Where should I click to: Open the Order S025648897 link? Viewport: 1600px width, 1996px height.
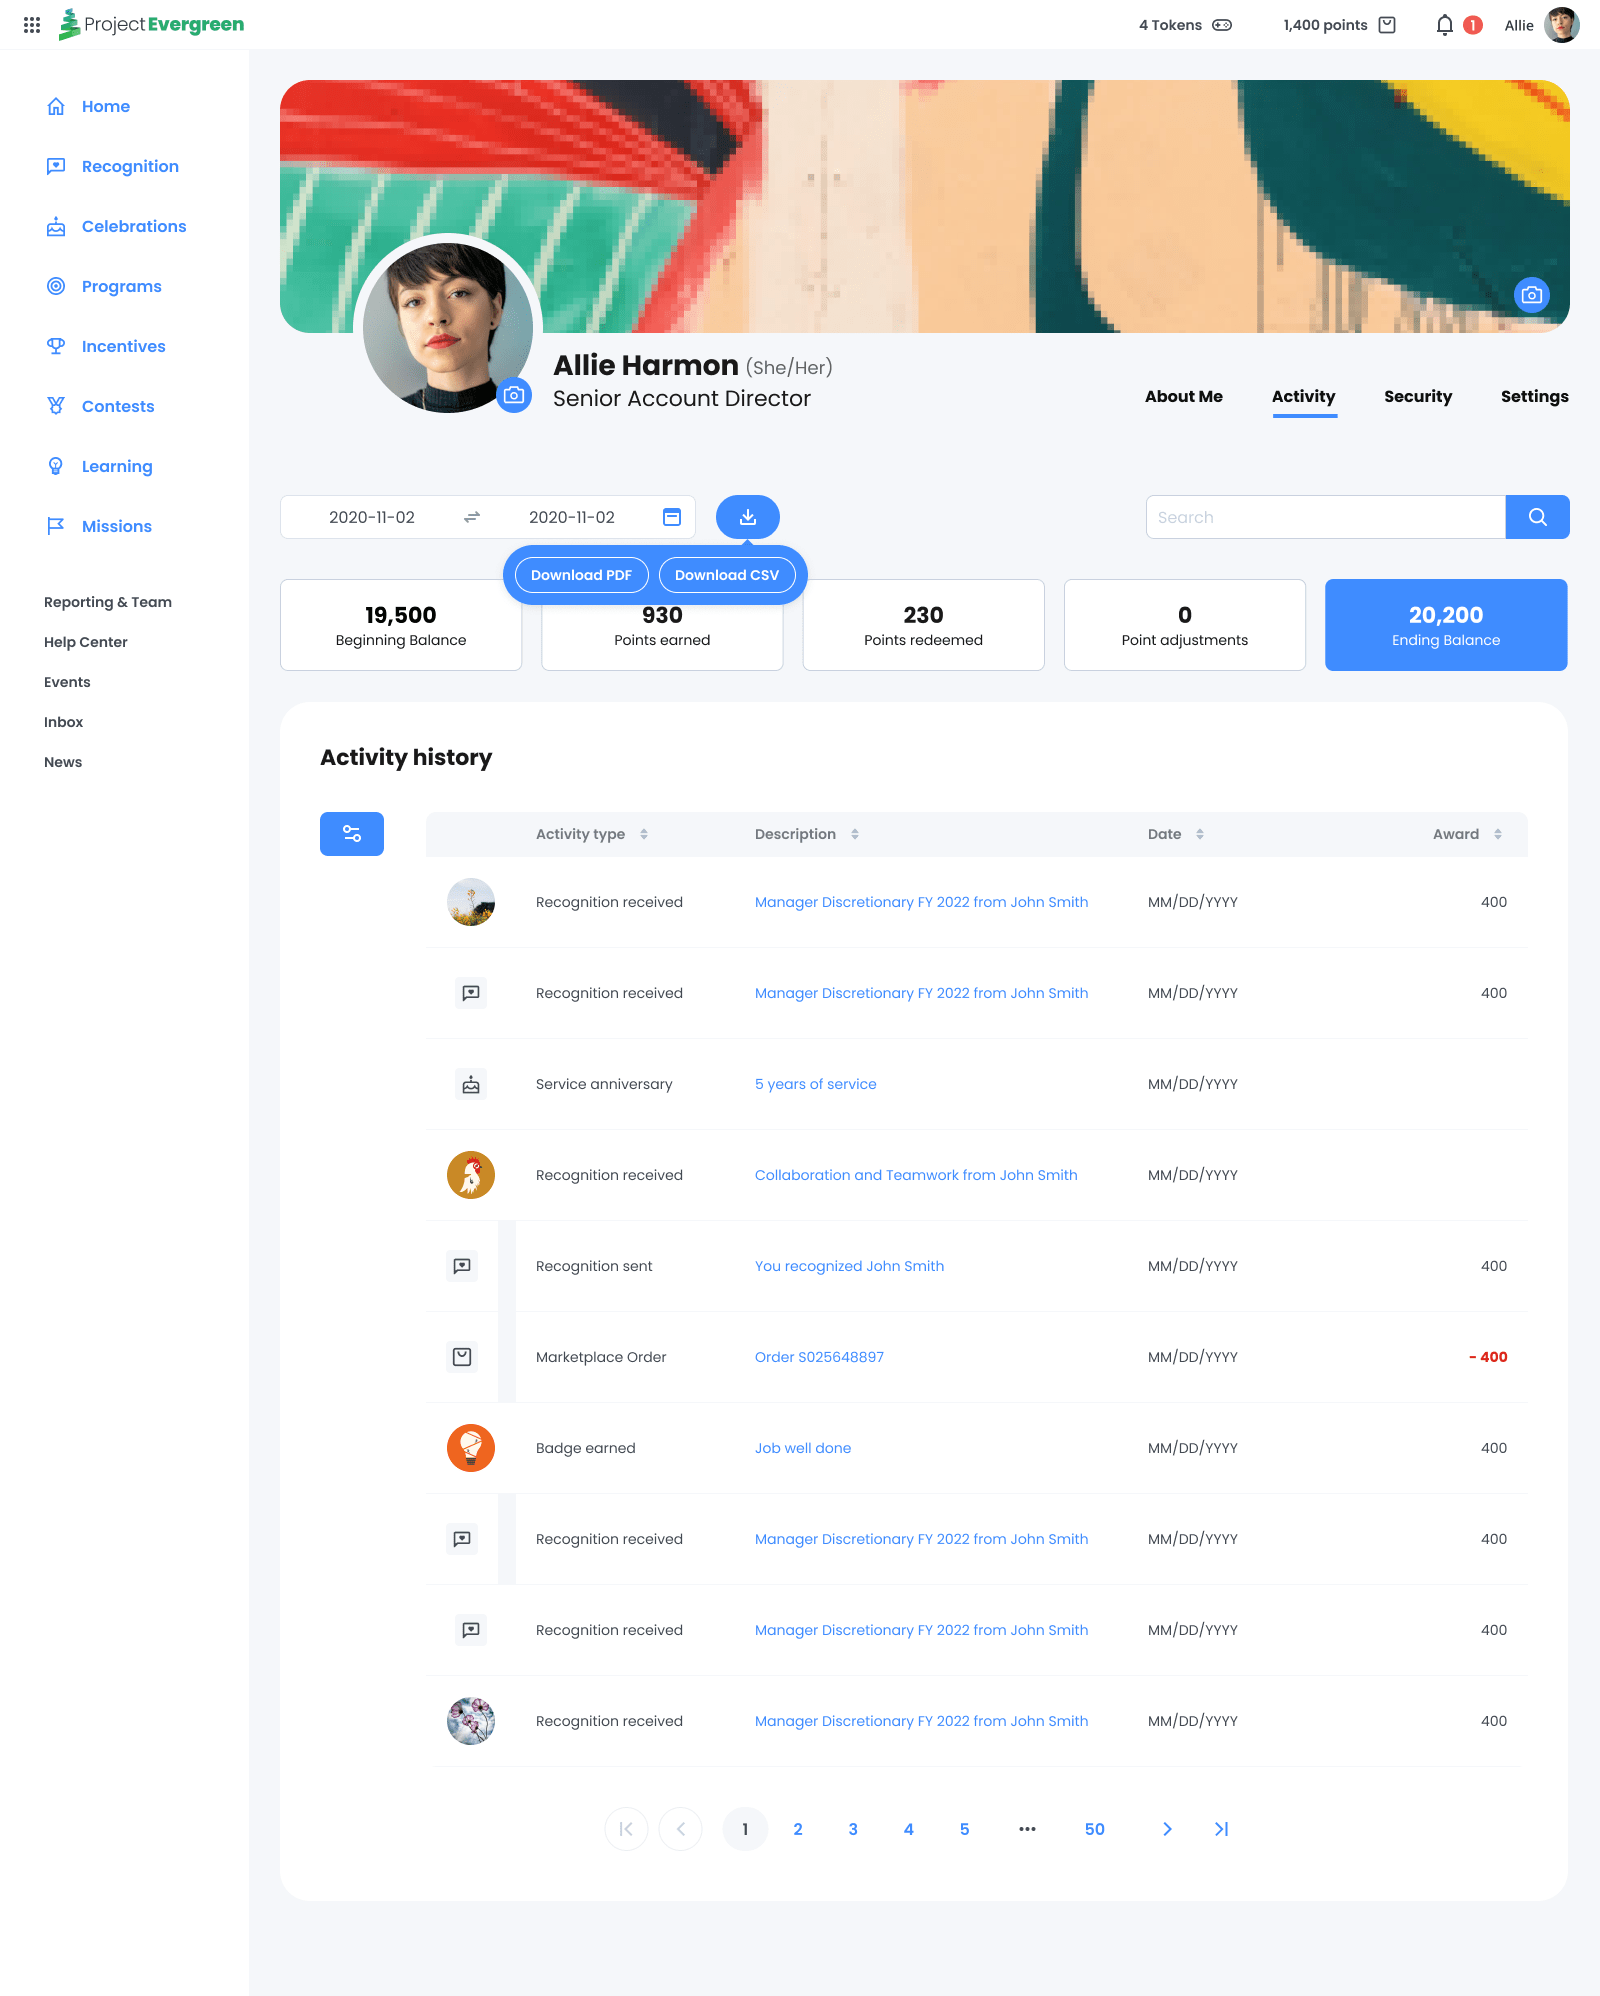(x=819, y=1357)
